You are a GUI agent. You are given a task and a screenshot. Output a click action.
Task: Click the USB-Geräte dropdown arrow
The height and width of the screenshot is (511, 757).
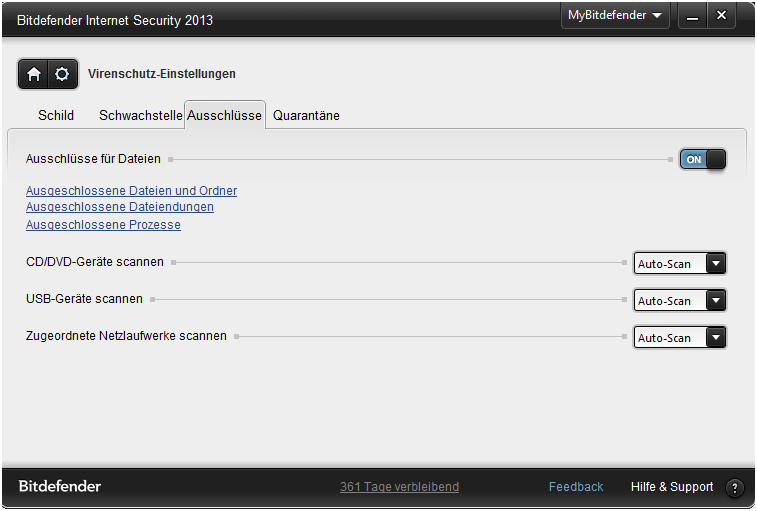(x=716, y=300)
